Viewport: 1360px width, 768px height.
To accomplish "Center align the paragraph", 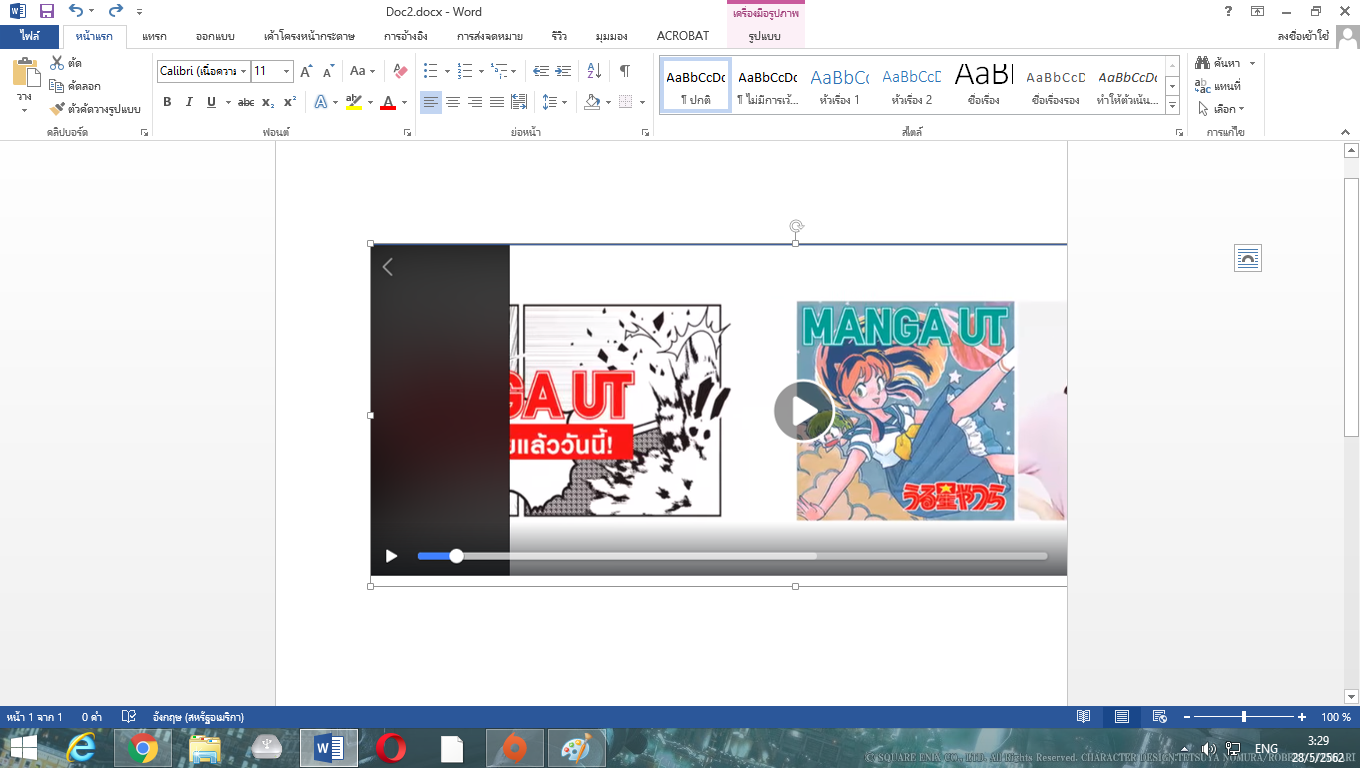I will [x=453, y=102].
